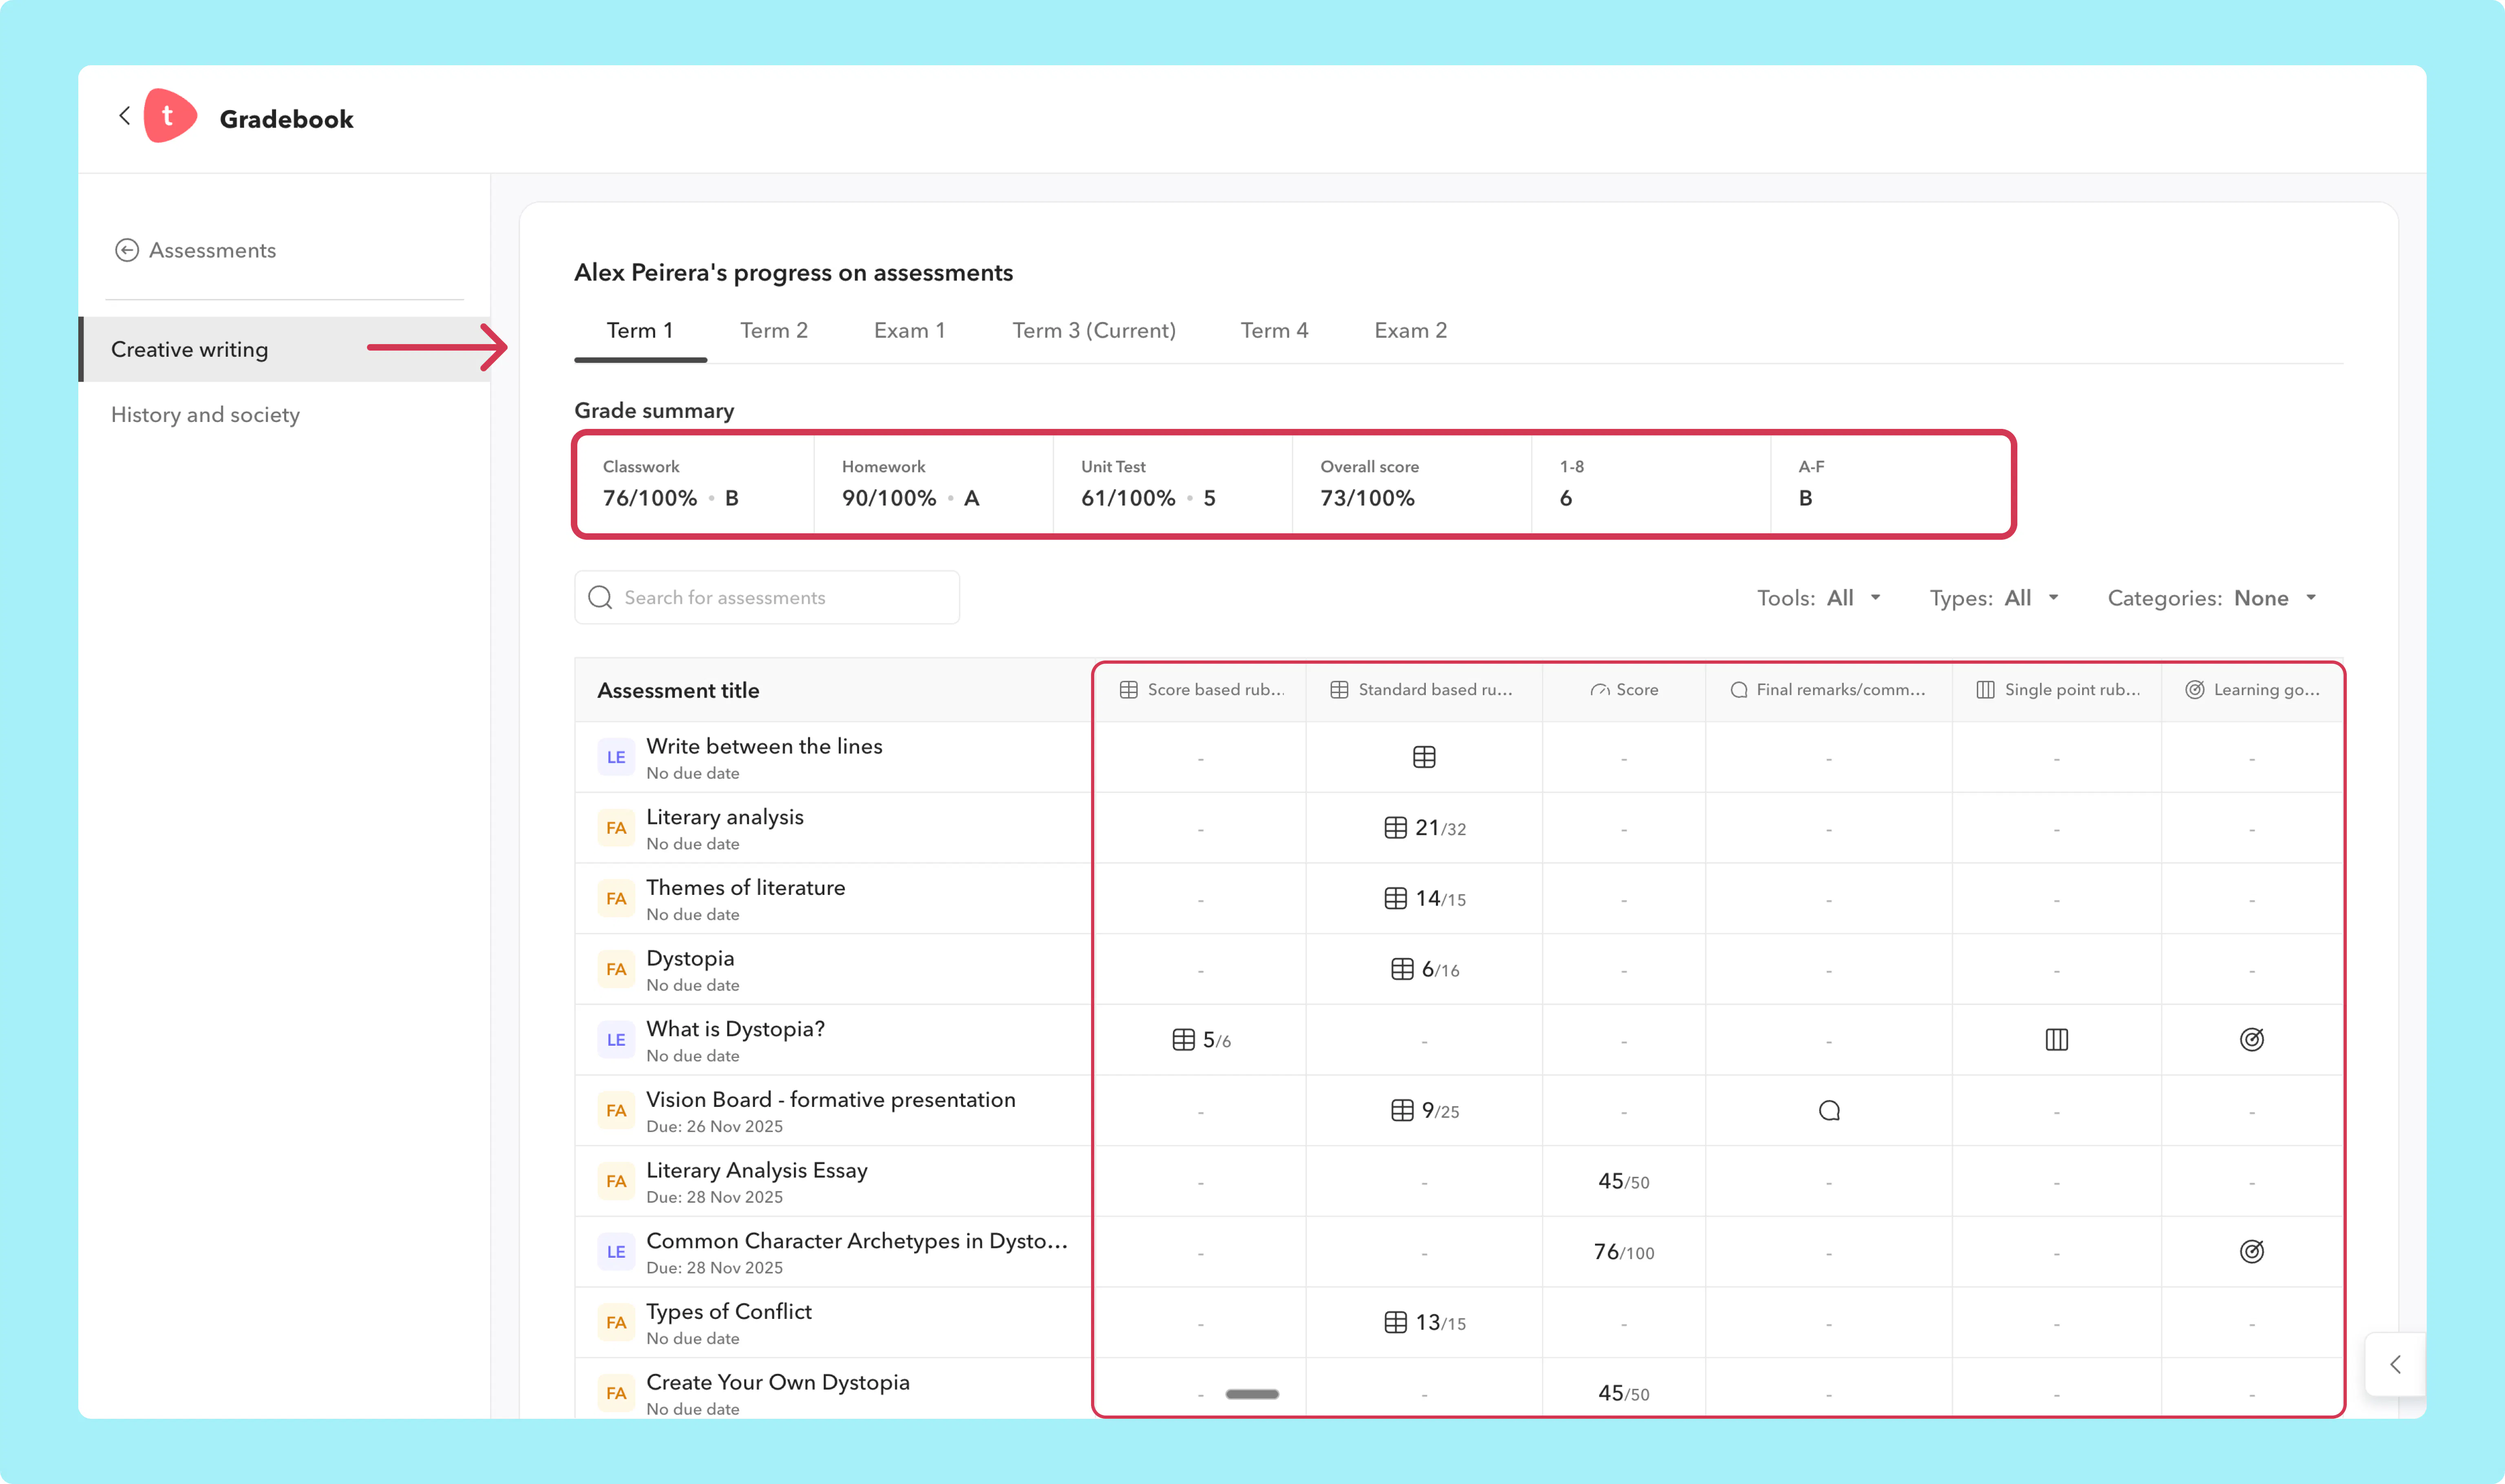This screenshot has width=2505, height=1484.
Task: Select Creative writing in the sidebar
Action: 285,349
